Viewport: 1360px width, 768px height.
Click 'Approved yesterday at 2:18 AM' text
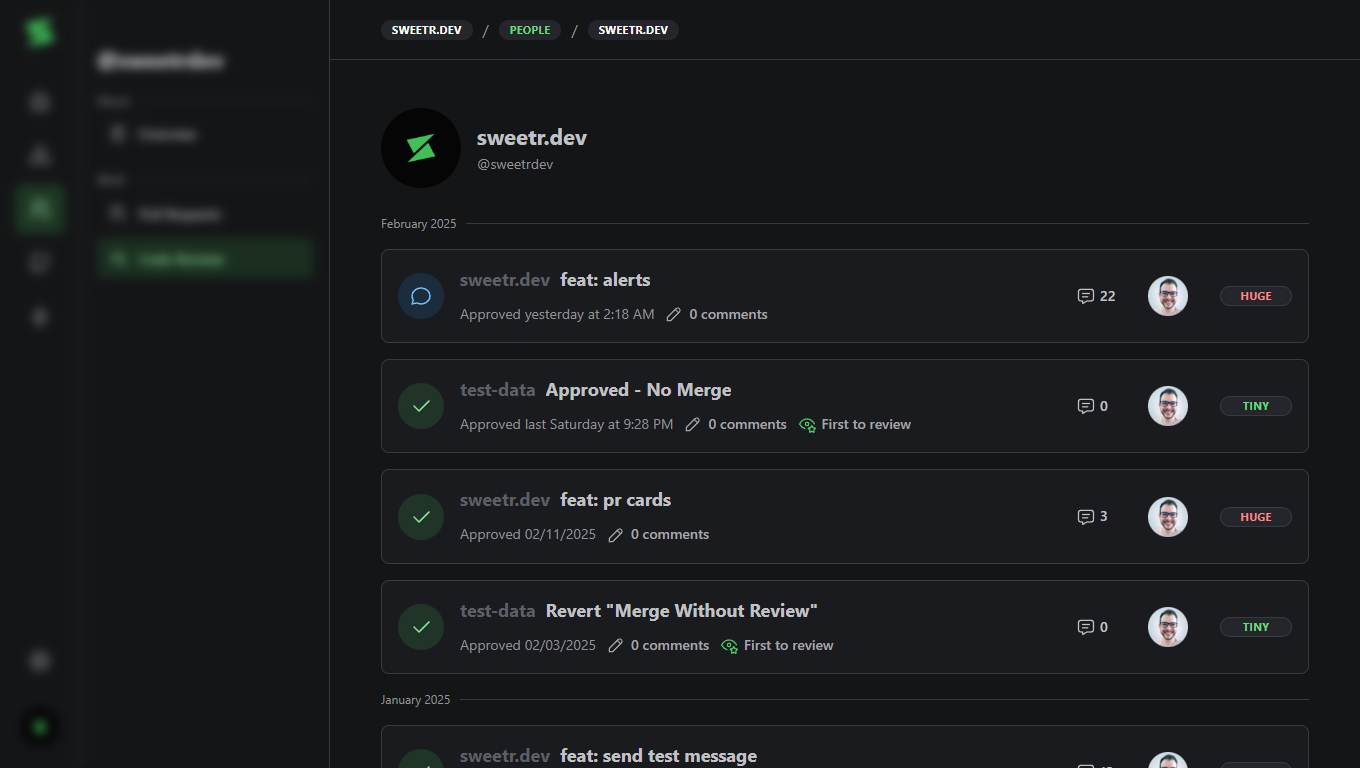pyautogui.click(x=557, y=314)
